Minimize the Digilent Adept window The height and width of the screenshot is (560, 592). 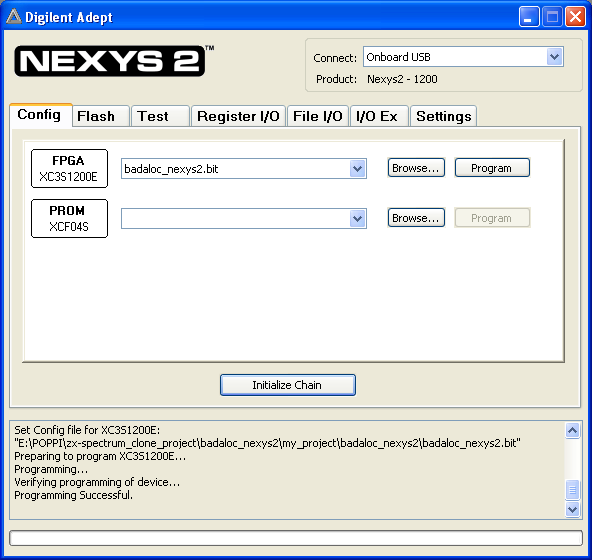tap(529, 17)
